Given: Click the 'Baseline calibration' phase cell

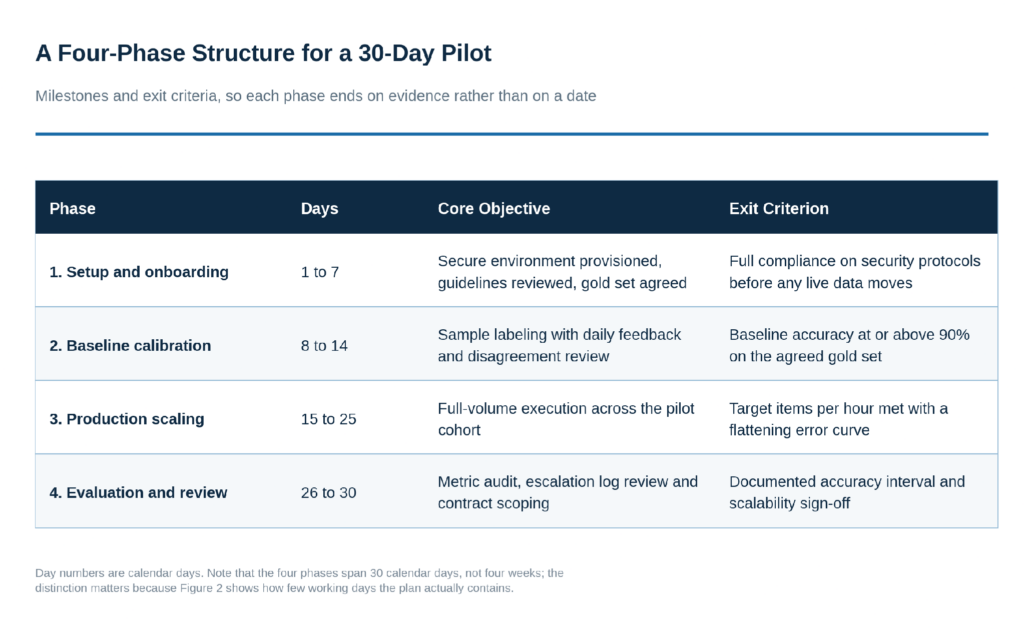Looking at the screenshot, I should click(130, 346).
